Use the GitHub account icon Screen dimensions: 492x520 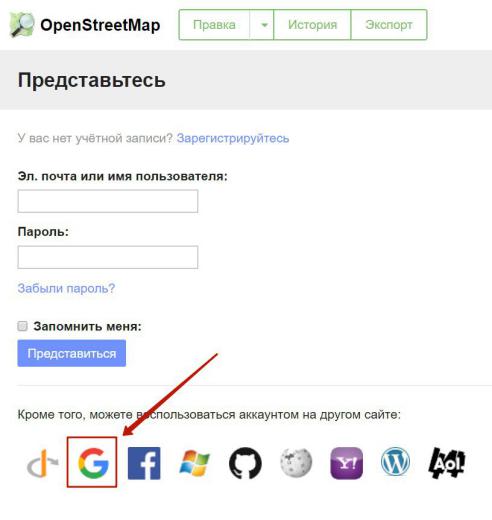pyautogui.click(x=245, y=463)
